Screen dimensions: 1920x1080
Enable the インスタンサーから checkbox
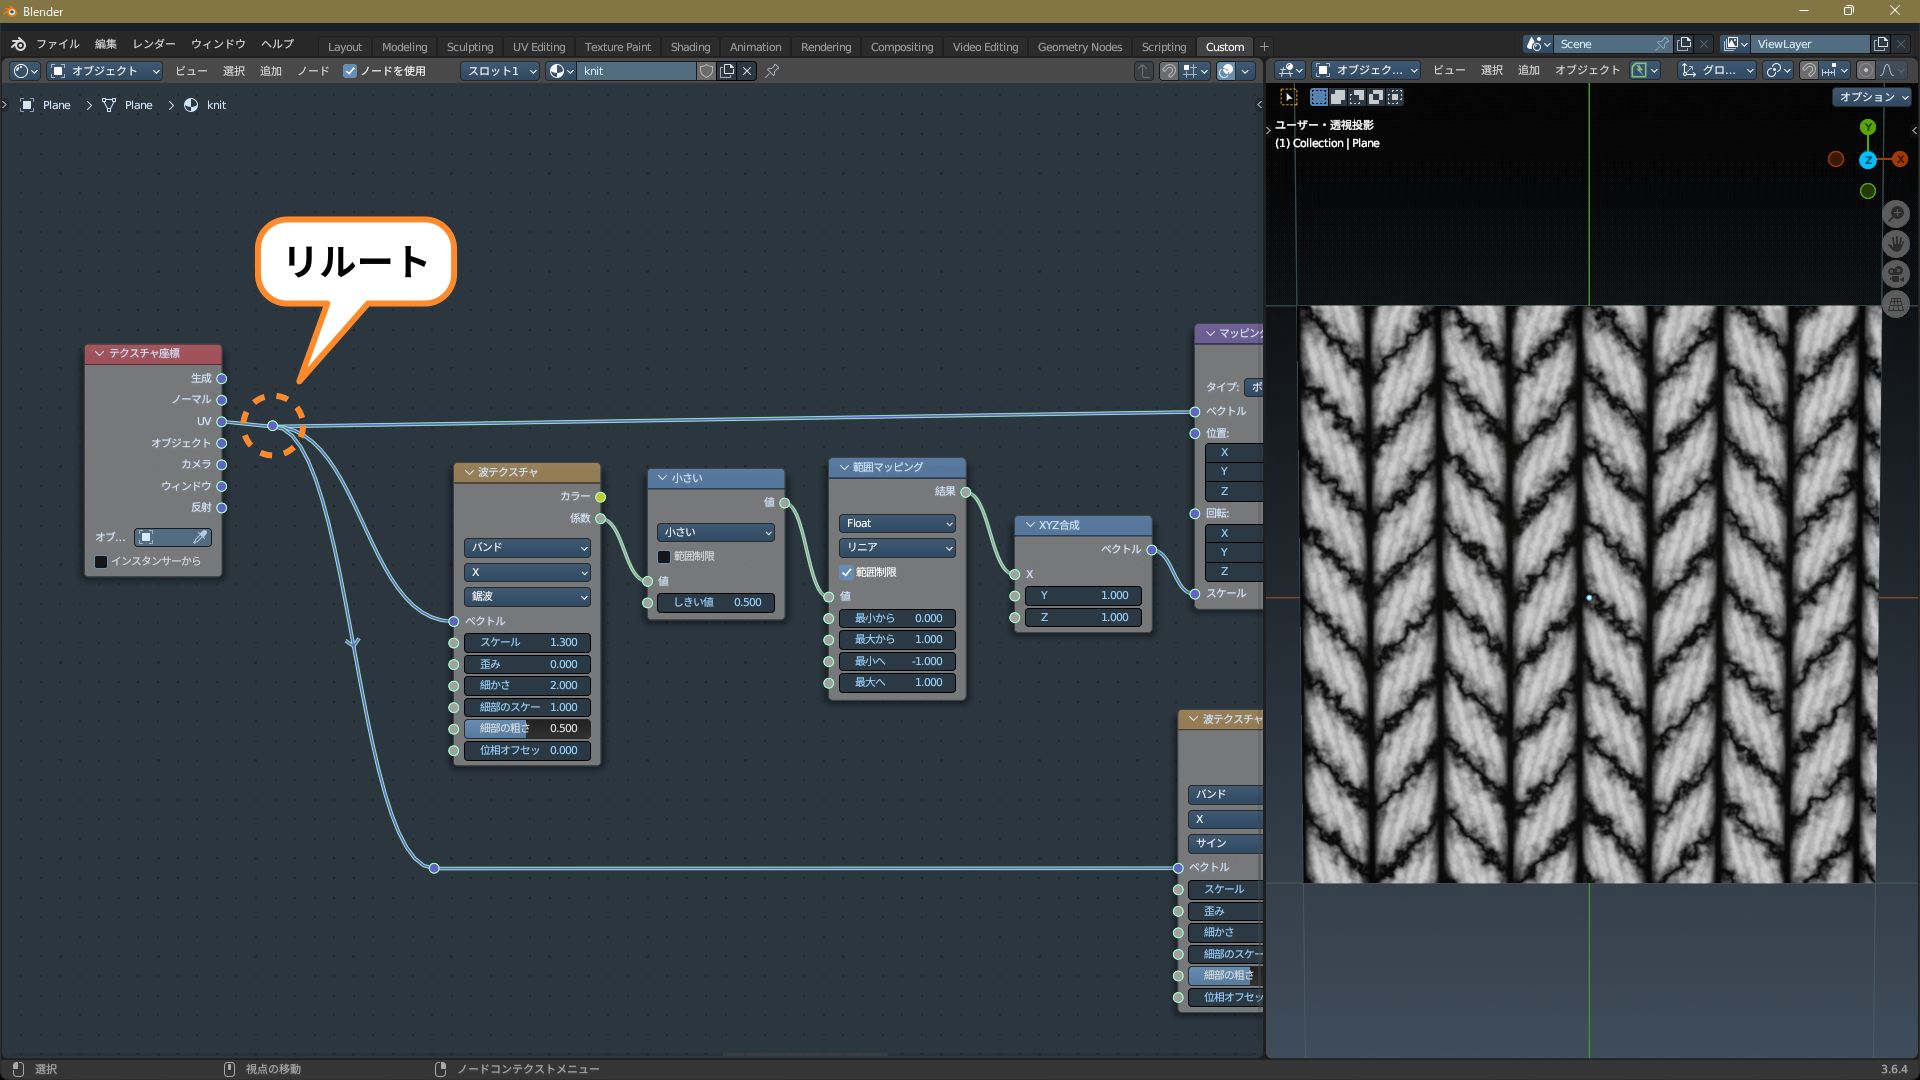[x=101, y=561]
